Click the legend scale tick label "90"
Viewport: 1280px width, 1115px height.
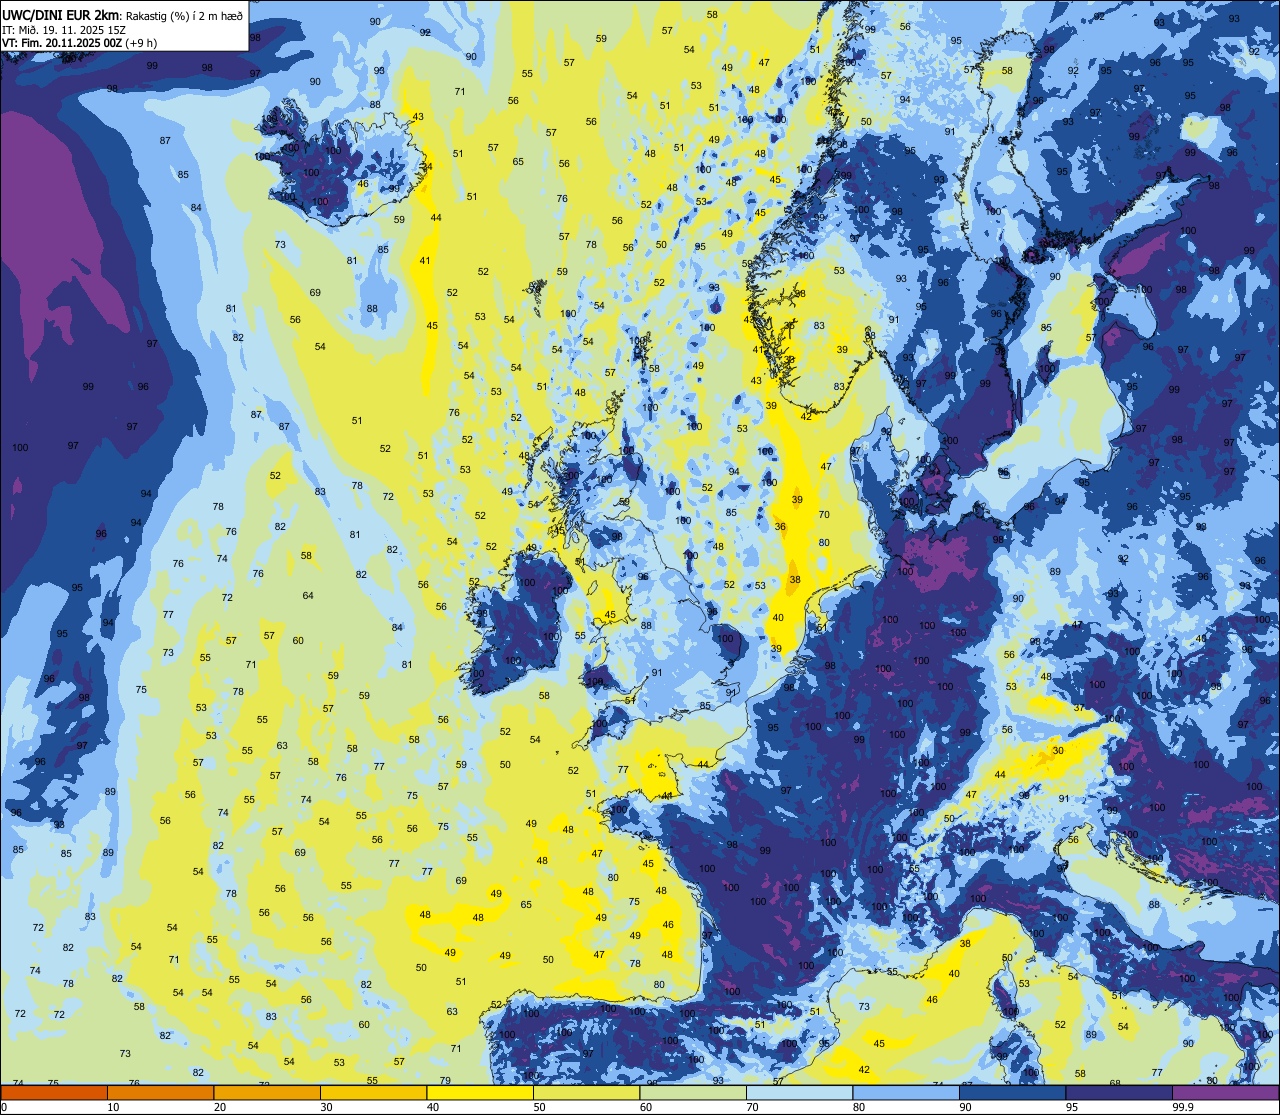click(965, 1107)
